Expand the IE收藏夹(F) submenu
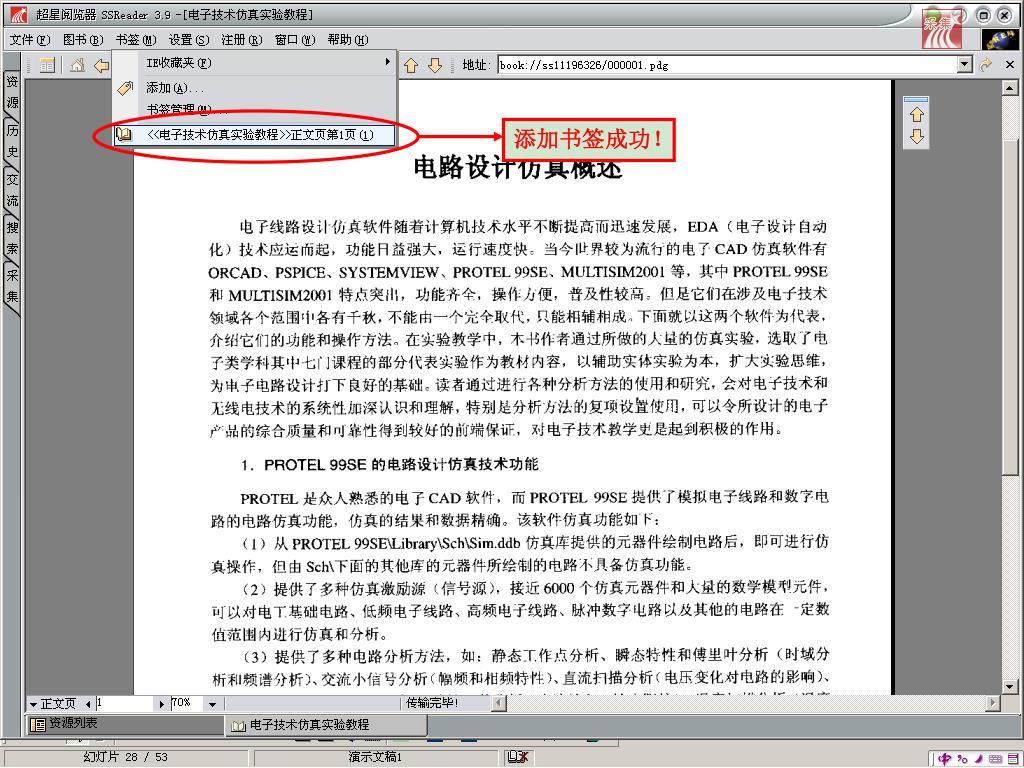Screen dimensions: 1024x768 coord(255,63)
